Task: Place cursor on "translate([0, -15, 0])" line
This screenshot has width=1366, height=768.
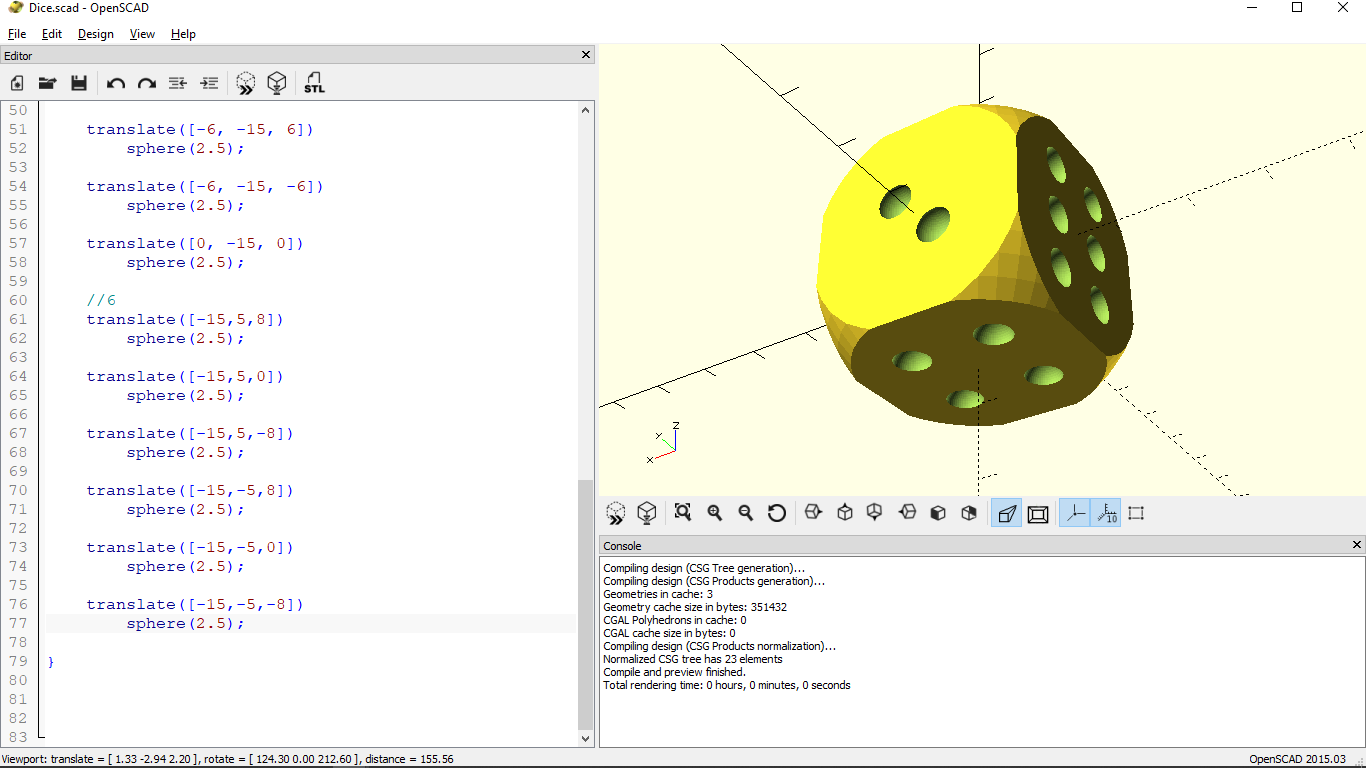Action: [x=195, y=243]
